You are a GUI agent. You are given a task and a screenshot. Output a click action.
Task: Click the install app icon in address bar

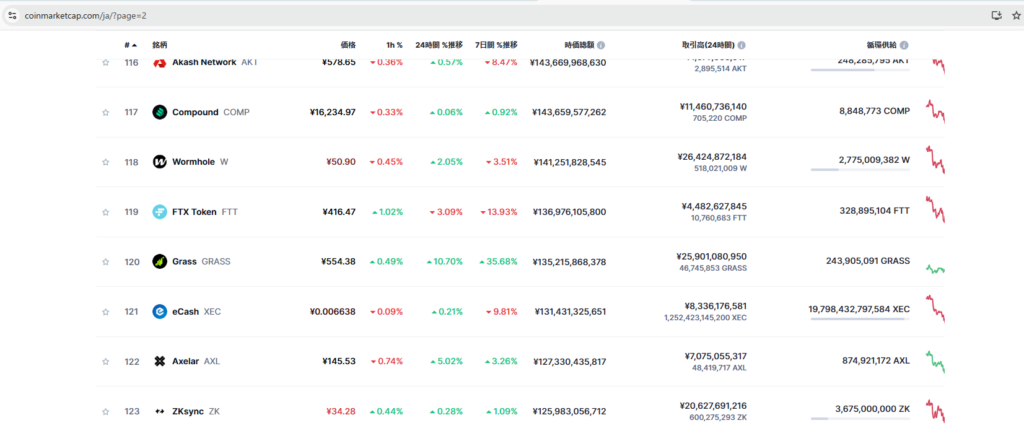point(997,15)
